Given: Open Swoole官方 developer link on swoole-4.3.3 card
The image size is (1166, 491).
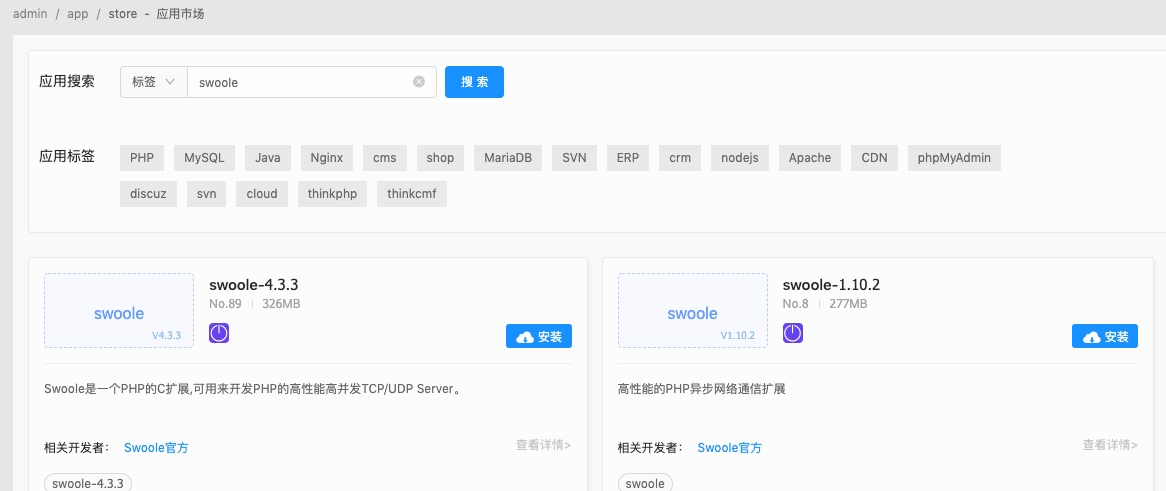Looking at the screenshot, I should click(156, 448).
